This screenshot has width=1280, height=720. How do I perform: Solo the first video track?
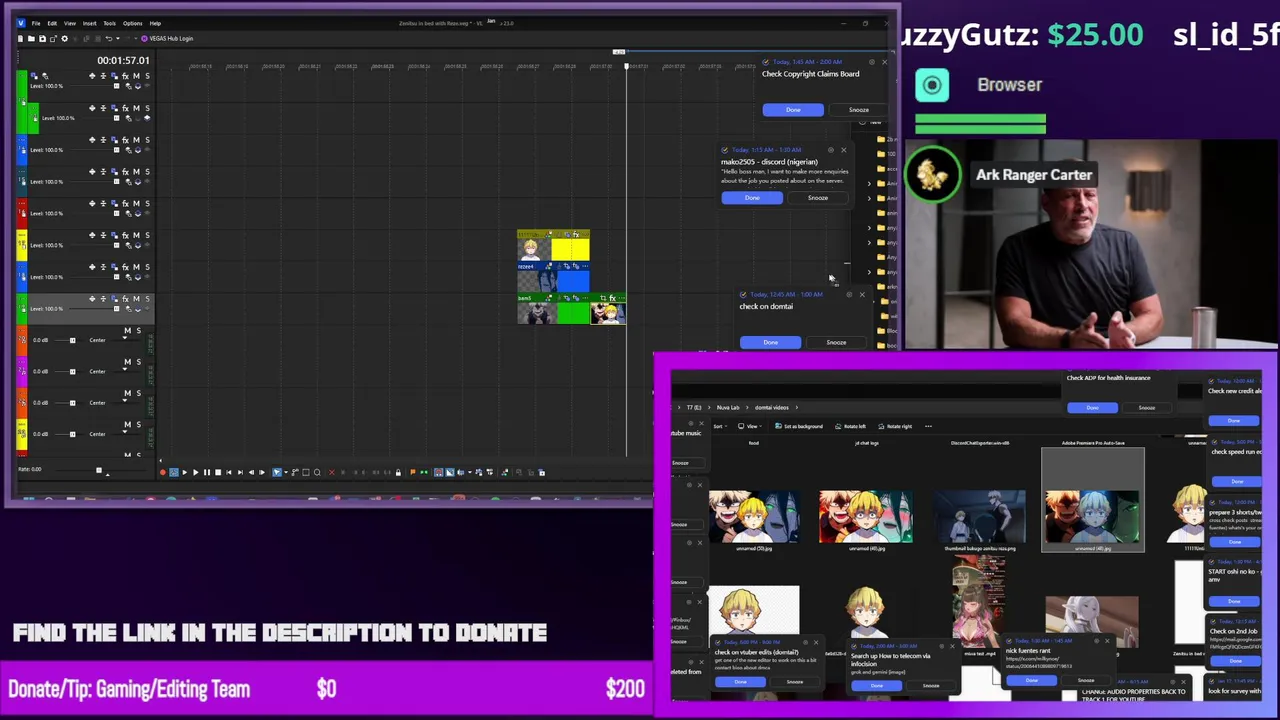tap(148, 76)
